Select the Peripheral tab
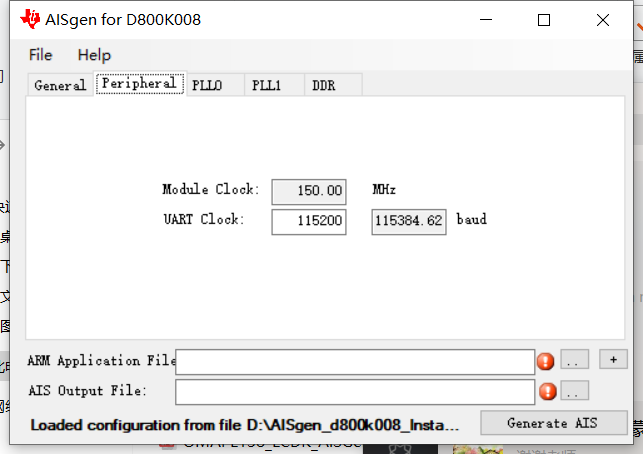The image size is (643, 454). point(139,83)
